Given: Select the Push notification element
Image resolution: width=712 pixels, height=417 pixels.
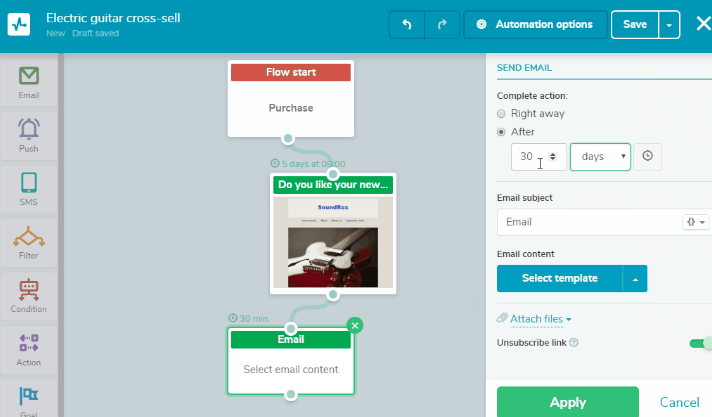Looking at the screenshot, I should [29, 135].
